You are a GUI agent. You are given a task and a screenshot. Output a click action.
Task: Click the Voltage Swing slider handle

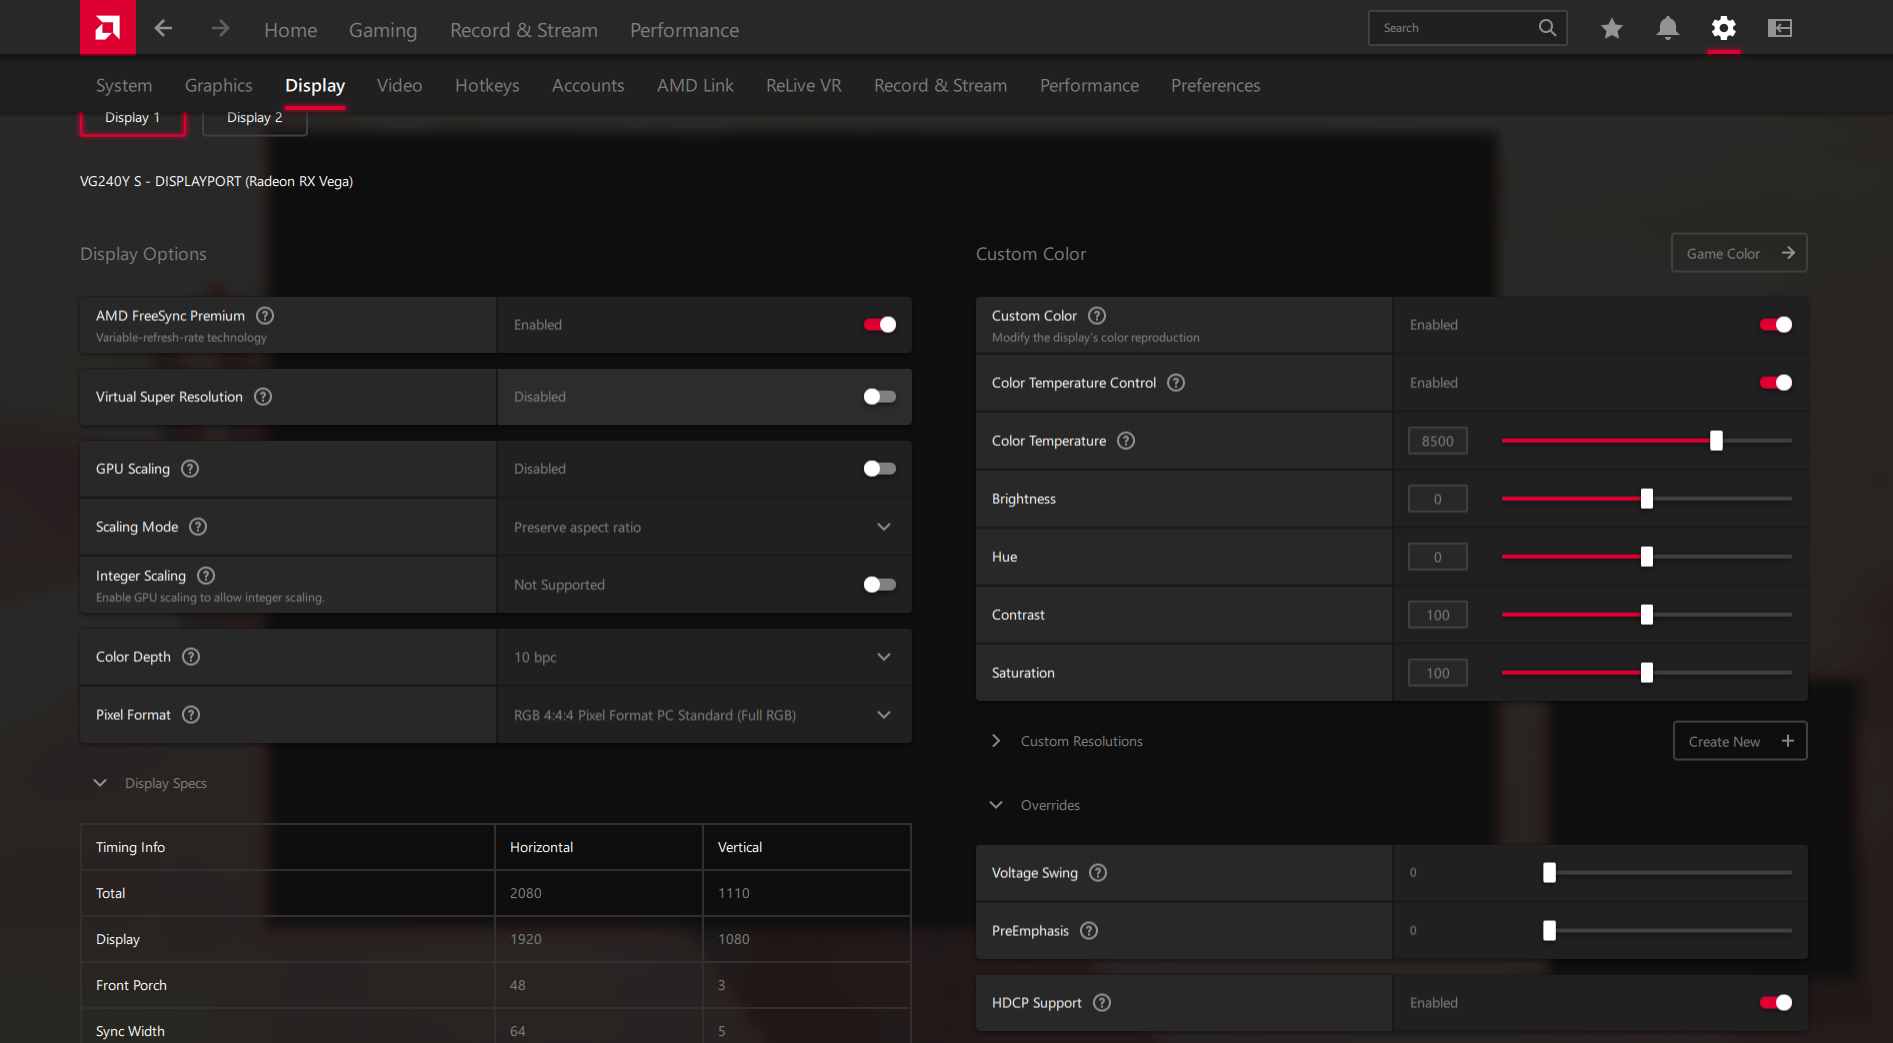coord(1549,872)
